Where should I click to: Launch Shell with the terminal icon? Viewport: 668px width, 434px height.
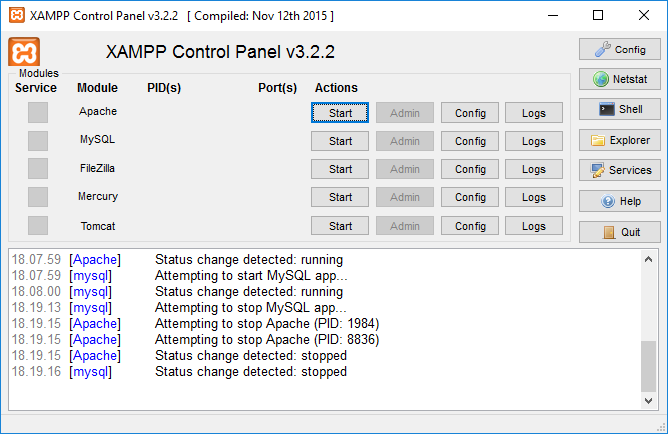pos(620,109)
